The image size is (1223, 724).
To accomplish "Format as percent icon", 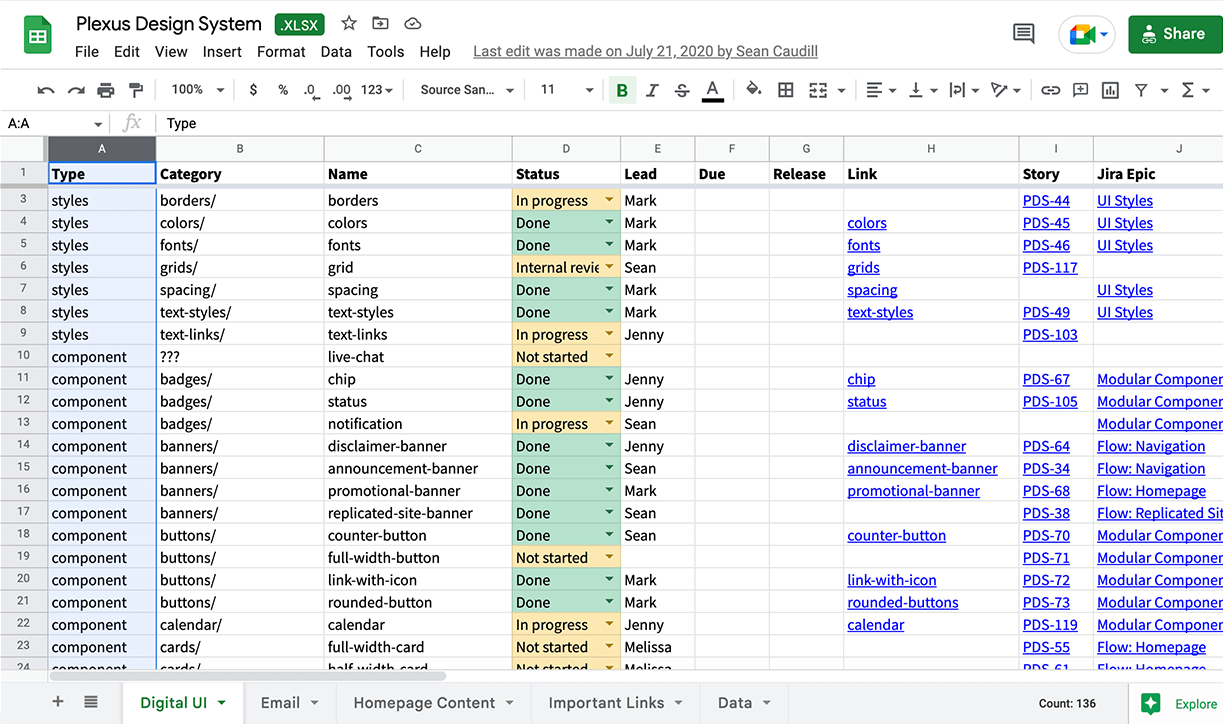I will point(283,90).
